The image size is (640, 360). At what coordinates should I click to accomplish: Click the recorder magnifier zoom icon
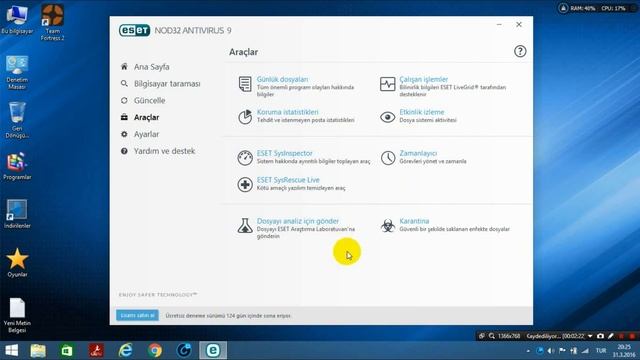click(x=492, y=336)
